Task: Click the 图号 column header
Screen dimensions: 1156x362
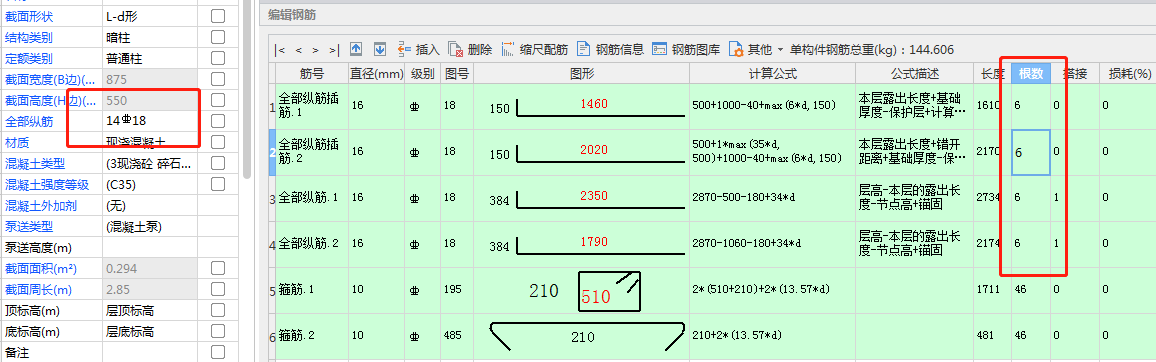Action: pyautogui.click(x=457, y=74)
